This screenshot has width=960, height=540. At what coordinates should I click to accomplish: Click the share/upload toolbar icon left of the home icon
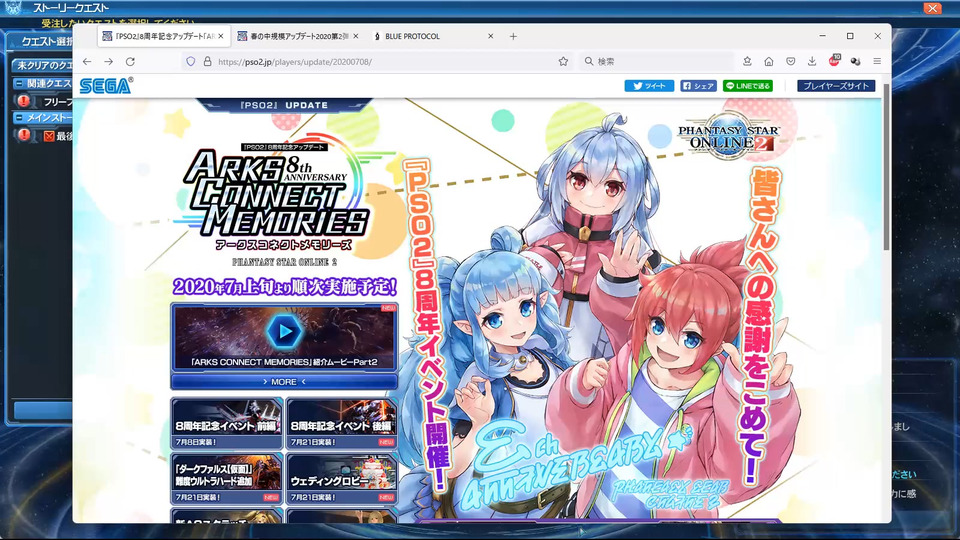tap(747, 61)
